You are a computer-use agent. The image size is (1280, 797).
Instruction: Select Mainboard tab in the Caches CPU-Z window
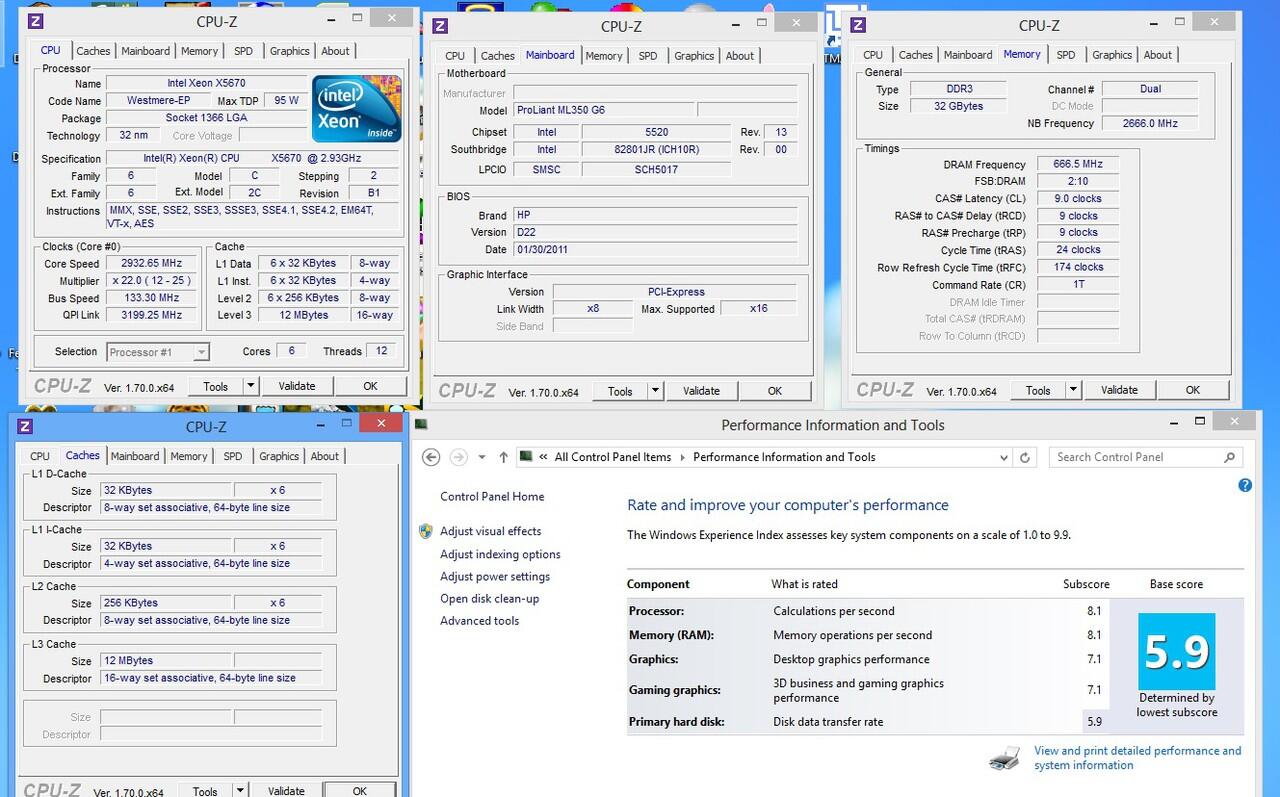[135, 456]
